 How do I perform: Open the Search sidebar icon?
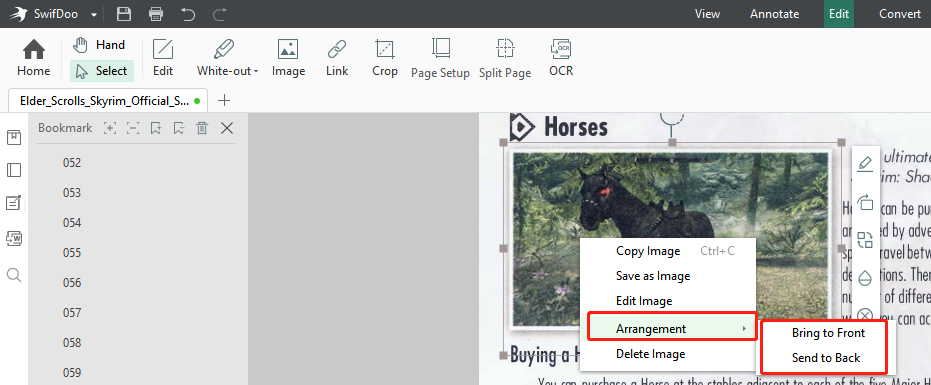pos(14,274)
